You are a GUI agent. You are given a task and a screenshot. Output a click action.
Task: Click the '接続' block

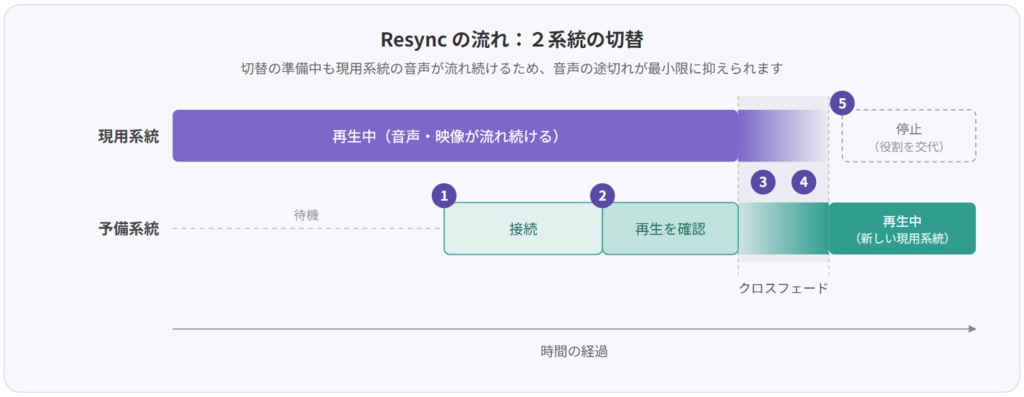tap(523, 229)
